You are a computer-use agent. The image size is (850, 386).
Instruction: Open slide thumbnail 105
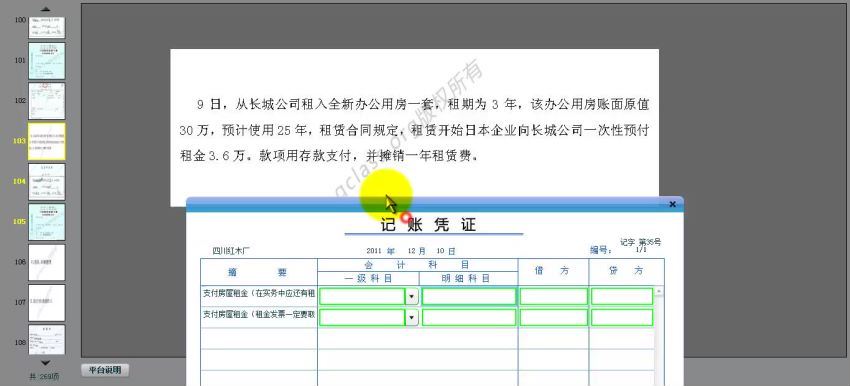click(47, 222)
